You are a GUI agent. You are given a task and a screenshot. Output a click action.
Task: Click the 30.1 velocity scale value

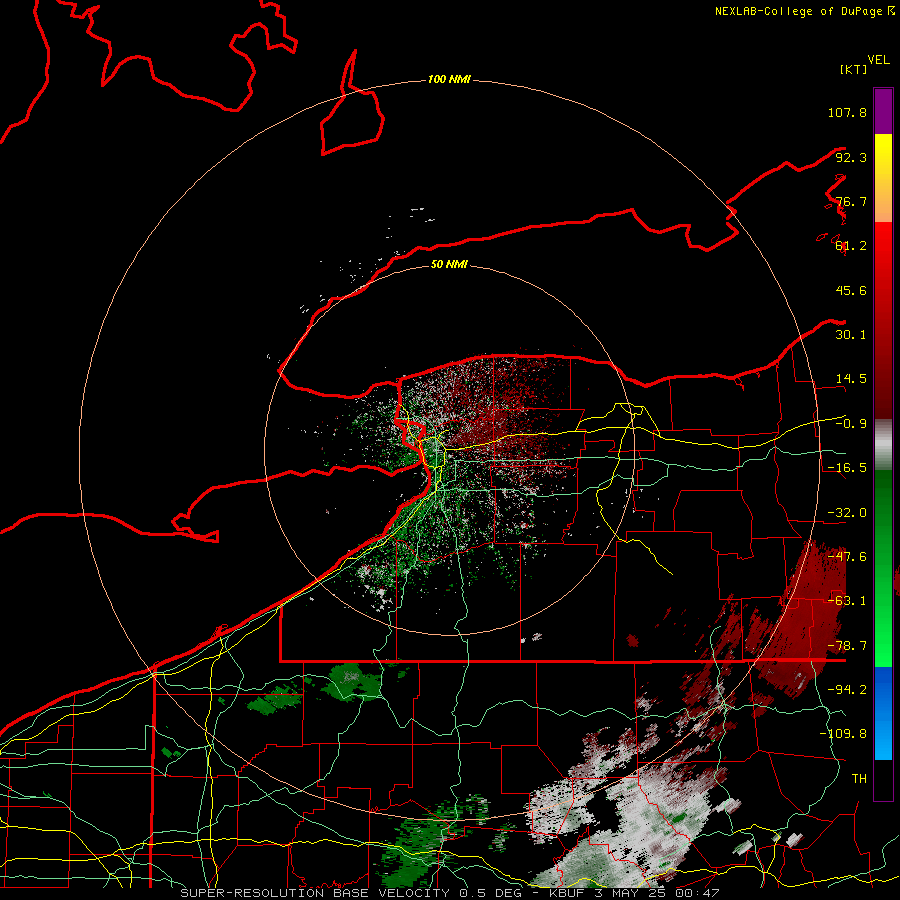point(851,335)
